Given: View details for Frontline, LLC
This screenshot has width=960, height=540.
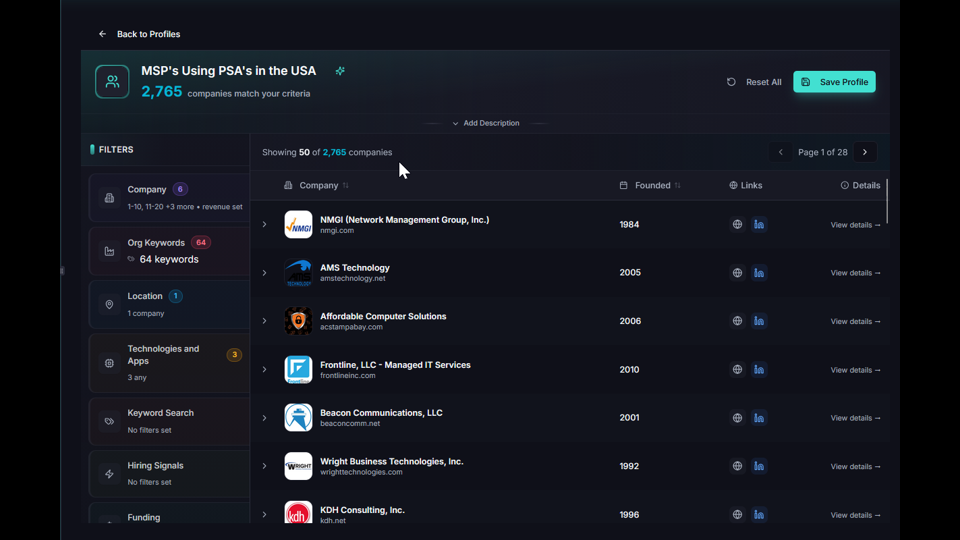Looking at the screenshot, I should point(855,370).
